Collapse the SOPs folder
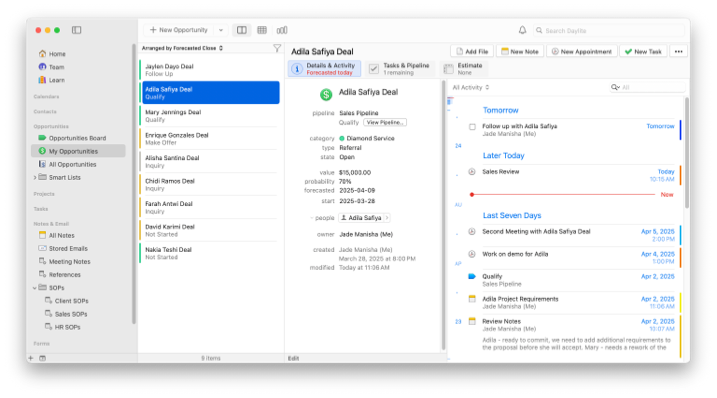717x398 pixels. [x=35, y=288]
